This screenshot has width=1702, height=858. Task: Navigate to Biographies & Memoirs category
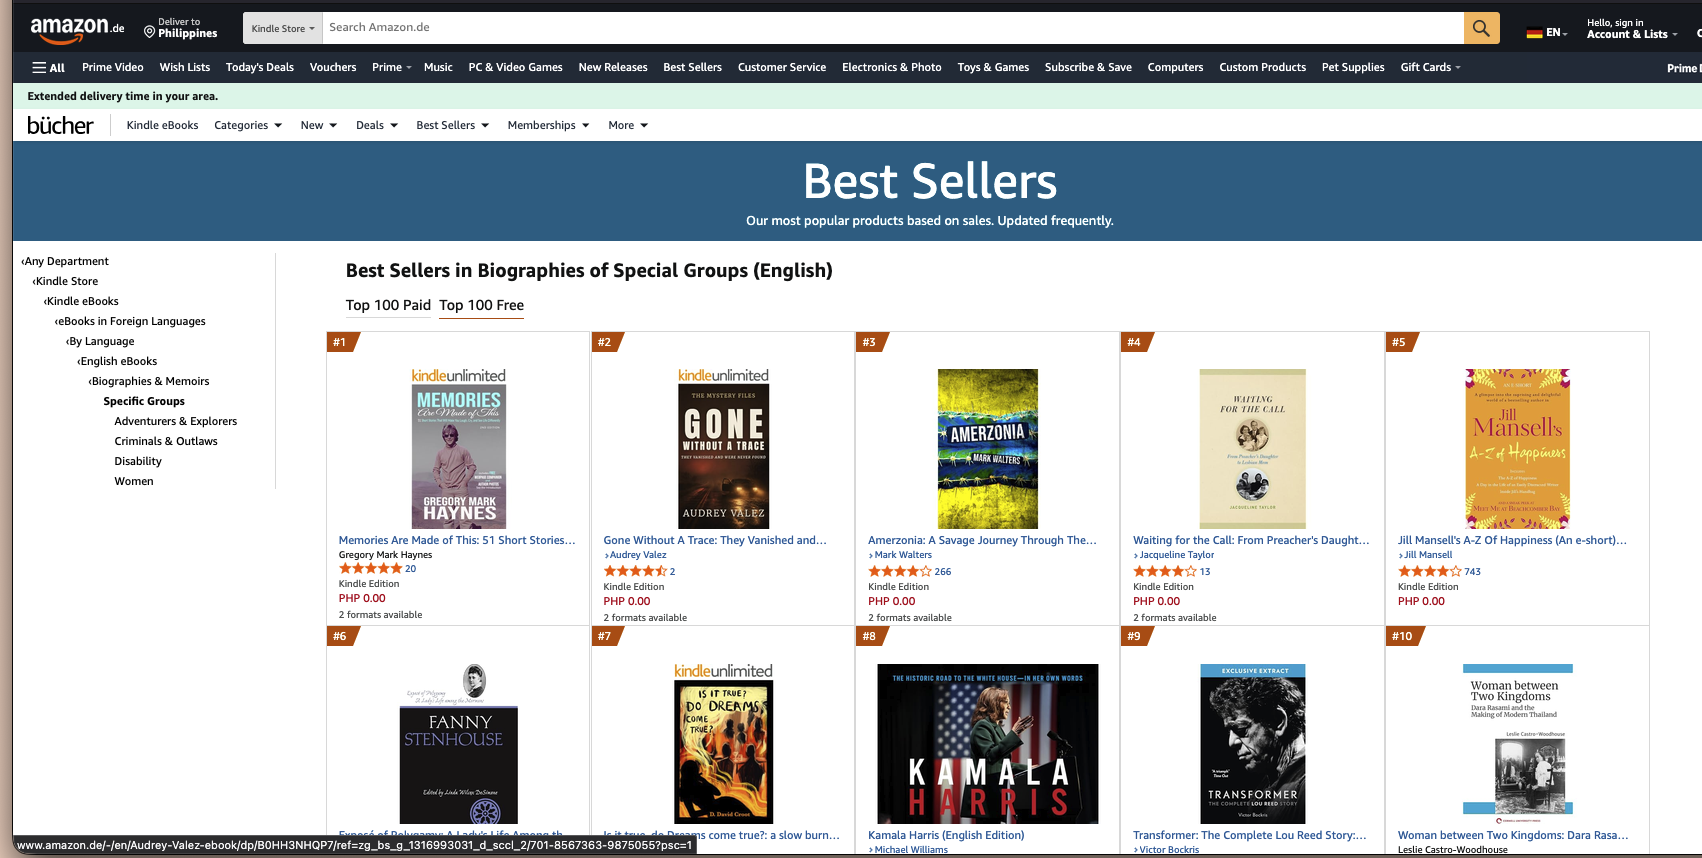pyautogui.click(x=149, y=381)
